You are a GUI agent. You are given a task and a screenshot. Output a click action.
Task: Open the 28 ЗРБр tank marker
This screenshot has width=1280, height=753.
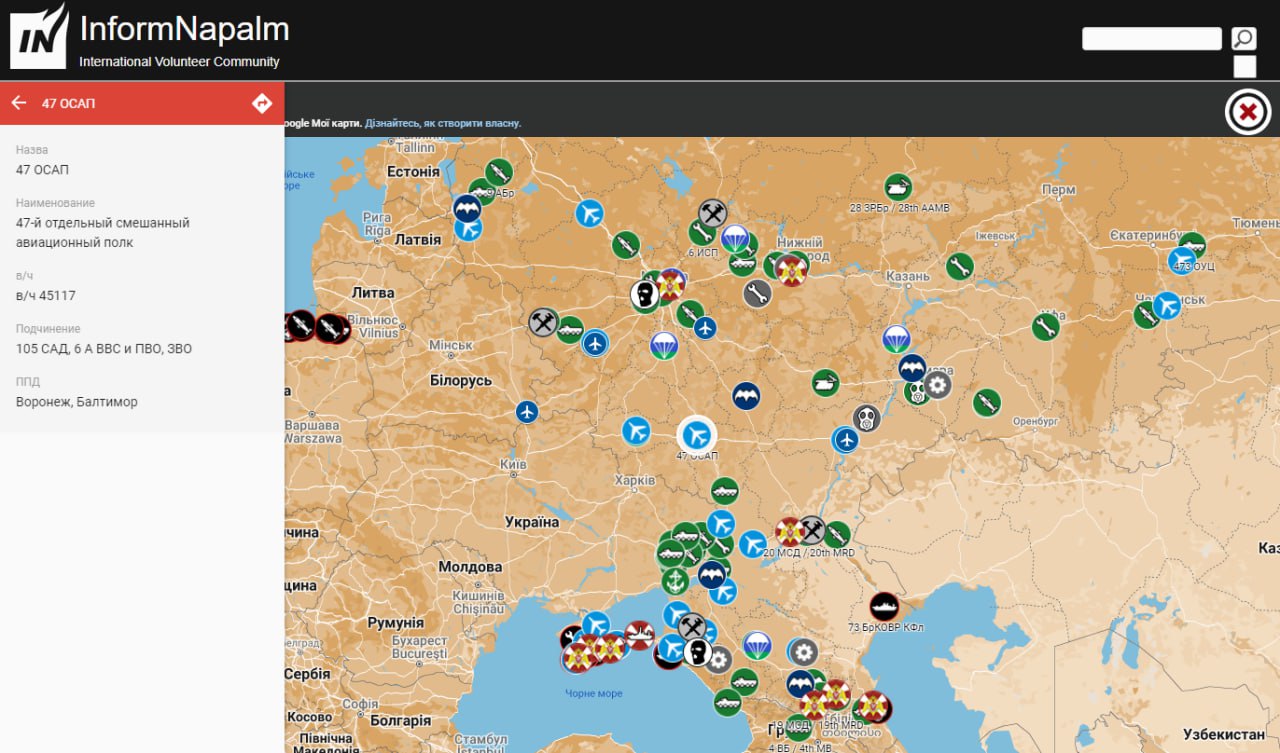(898, 187)
